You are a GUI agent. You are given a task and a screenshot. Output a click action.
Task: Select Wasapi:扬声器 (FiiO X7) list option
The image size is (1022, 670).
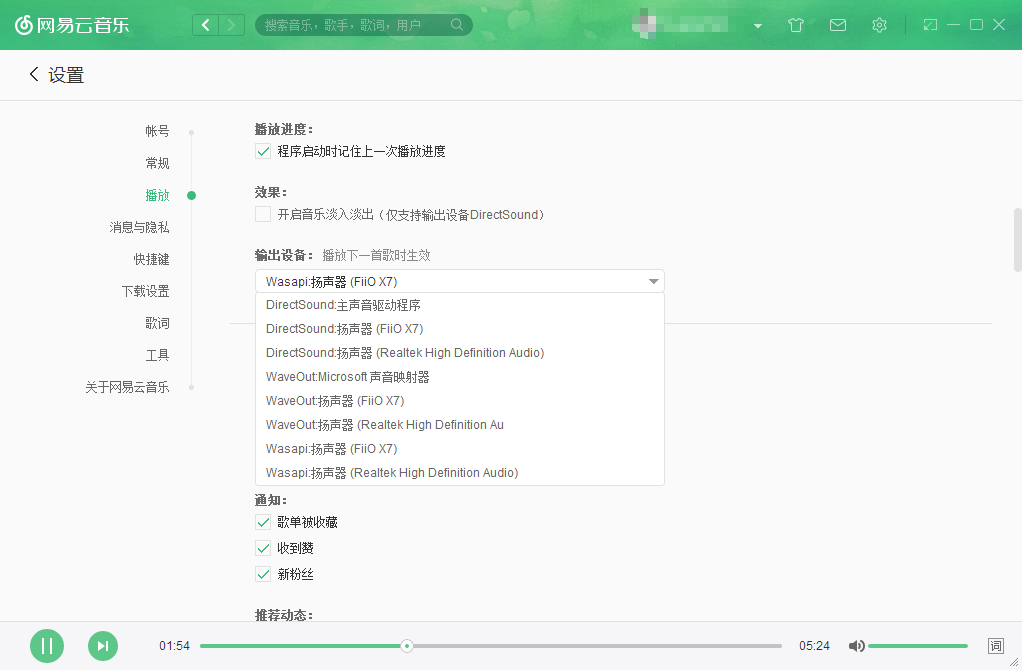tap(460, 448)
